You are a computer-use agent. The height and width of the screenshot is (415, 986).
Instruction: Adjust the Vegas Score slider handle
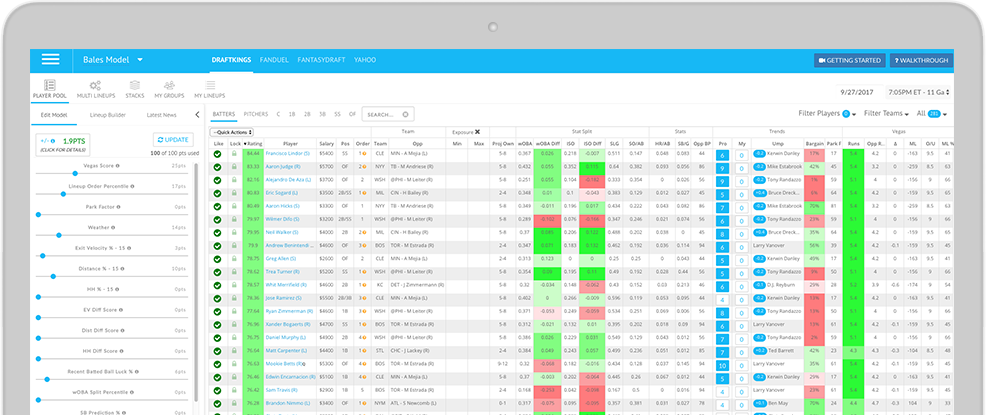75,173
